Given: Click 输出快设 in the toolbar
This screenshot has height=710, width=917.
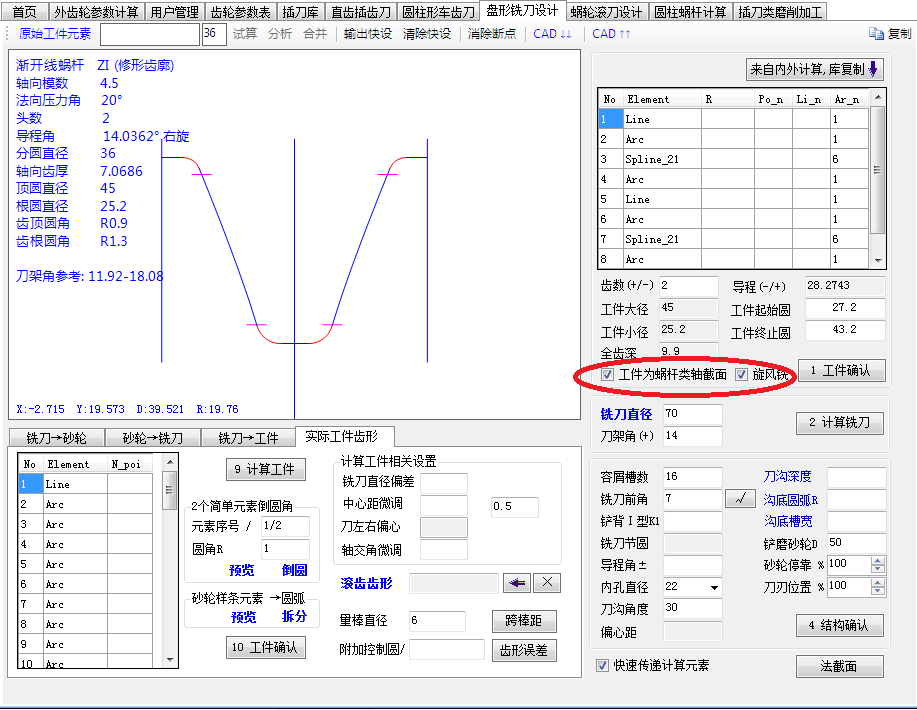Looking at the screenshot, I should click(x=367, y=34).
